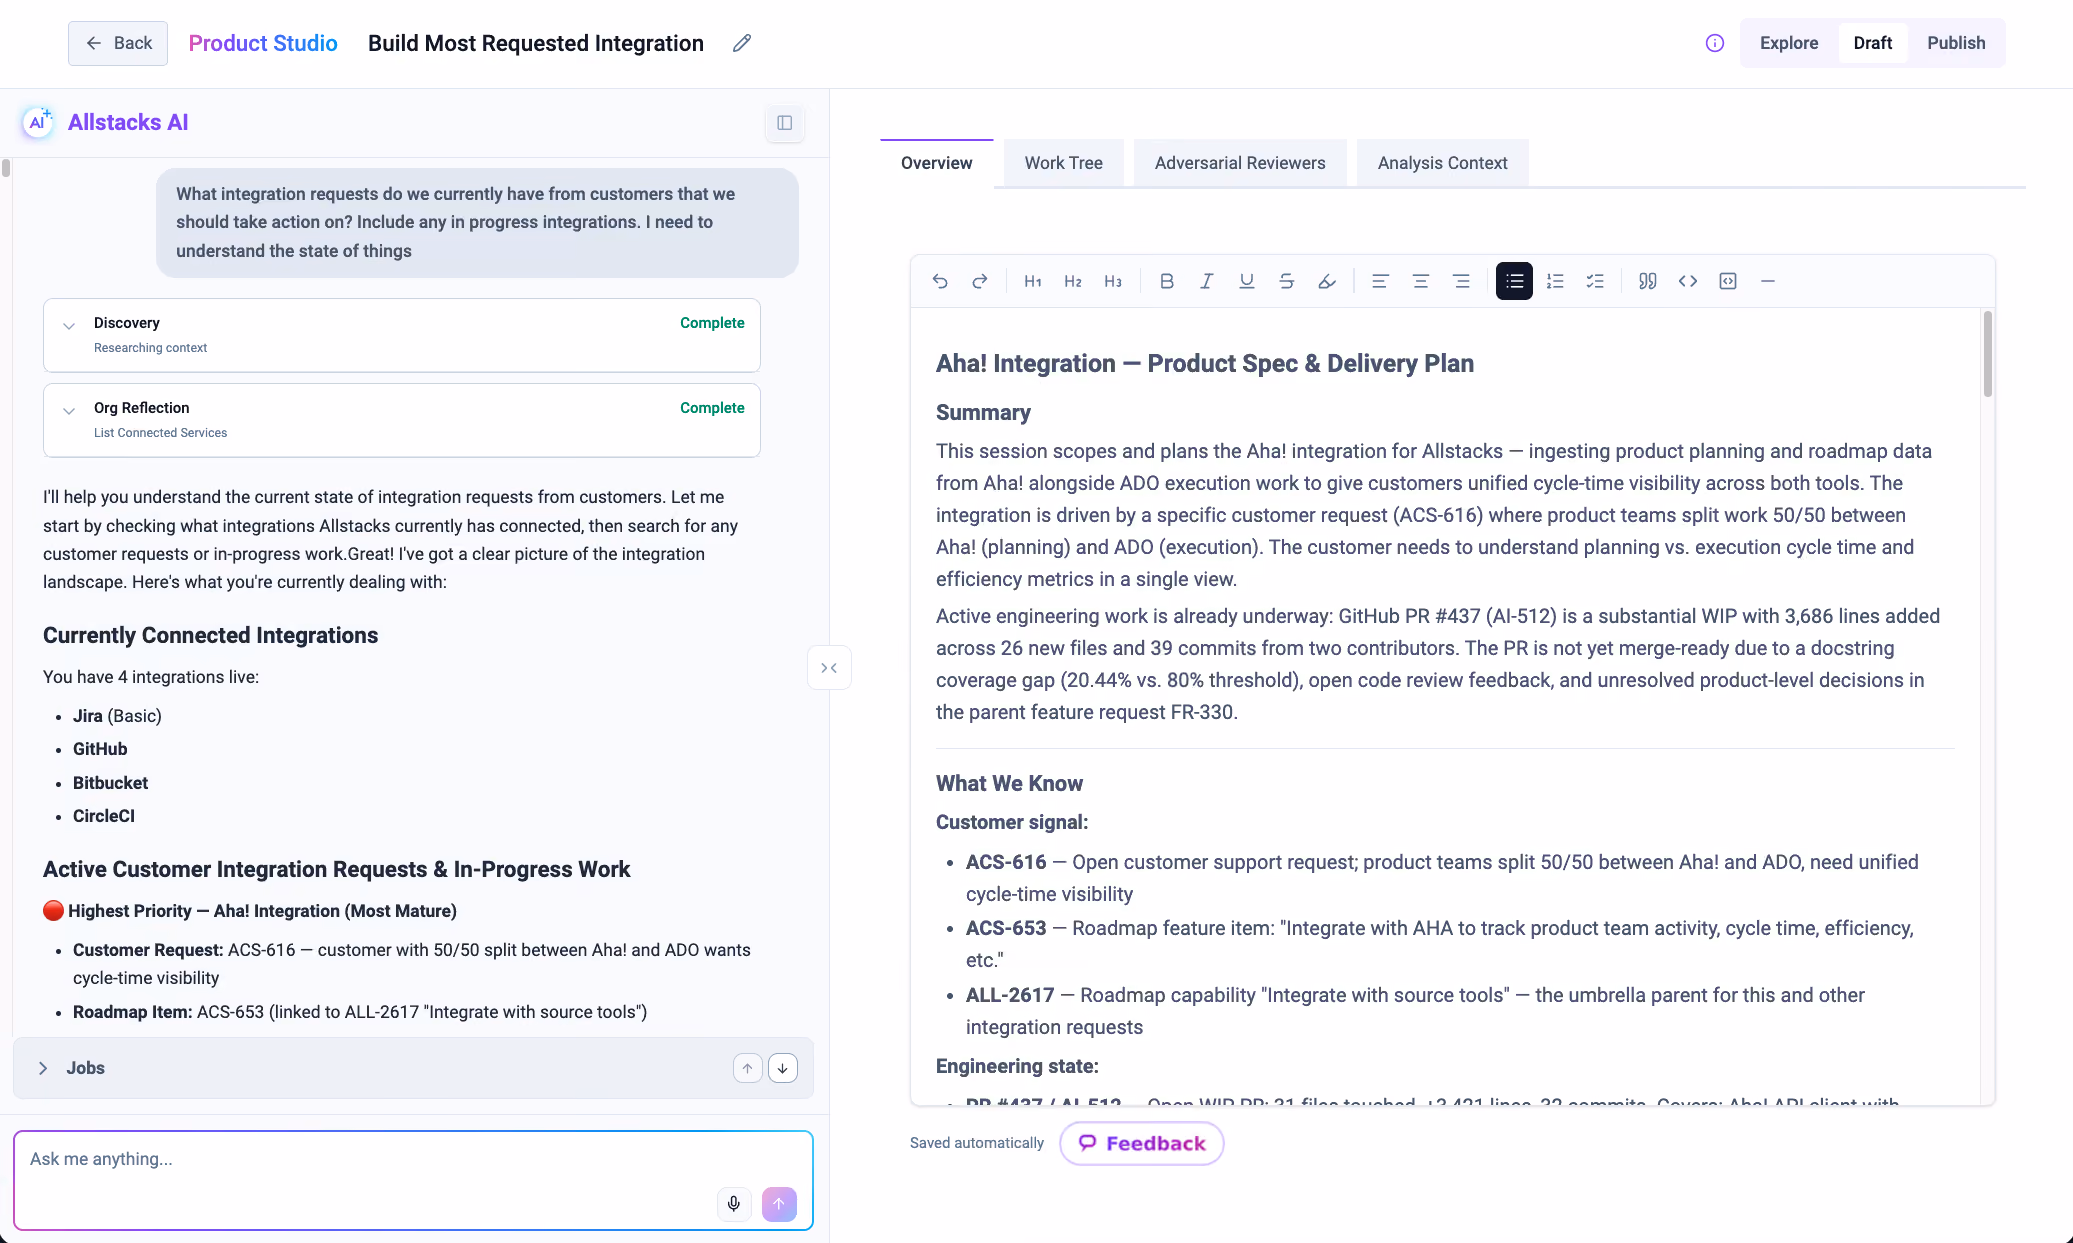This screenshot has width=2073, height=1243.
Task: Click the Allstacks AI logo icon
Action: pyautogui.click(x=38, y=122)
